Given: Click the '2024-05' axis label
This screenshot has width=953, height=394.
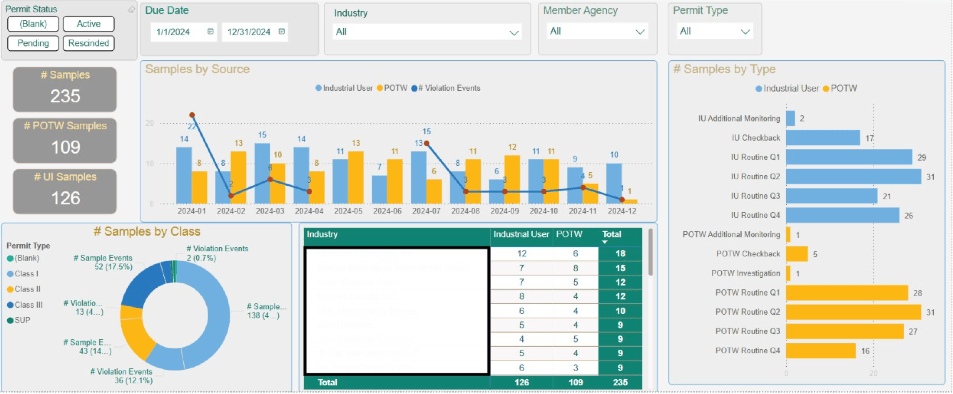Looking at the screenshot, I should tap(348, 212).
